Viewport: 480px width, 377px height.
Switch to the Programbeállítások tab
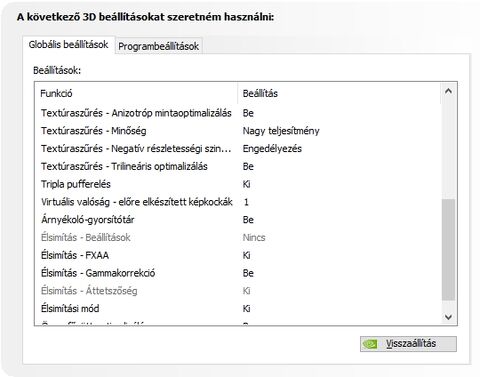159,46
